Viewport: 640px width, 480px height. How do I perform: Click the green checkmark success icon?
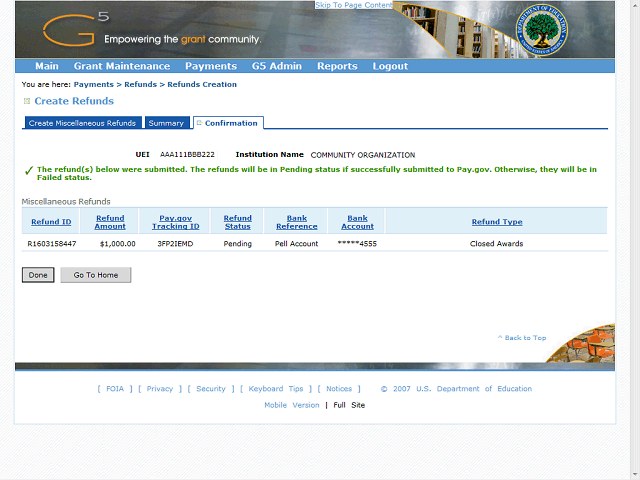tap(29, 170)
